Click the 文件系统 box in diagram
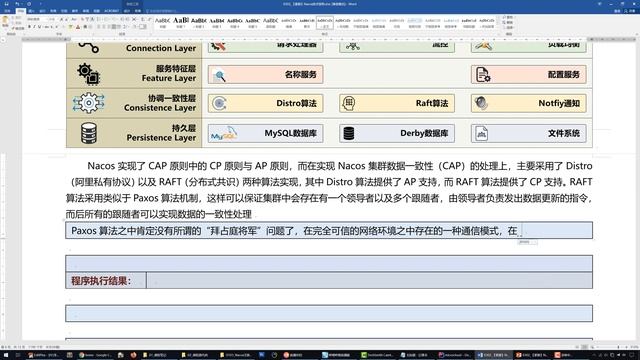 pyautogui.click(x=529, y=133)
